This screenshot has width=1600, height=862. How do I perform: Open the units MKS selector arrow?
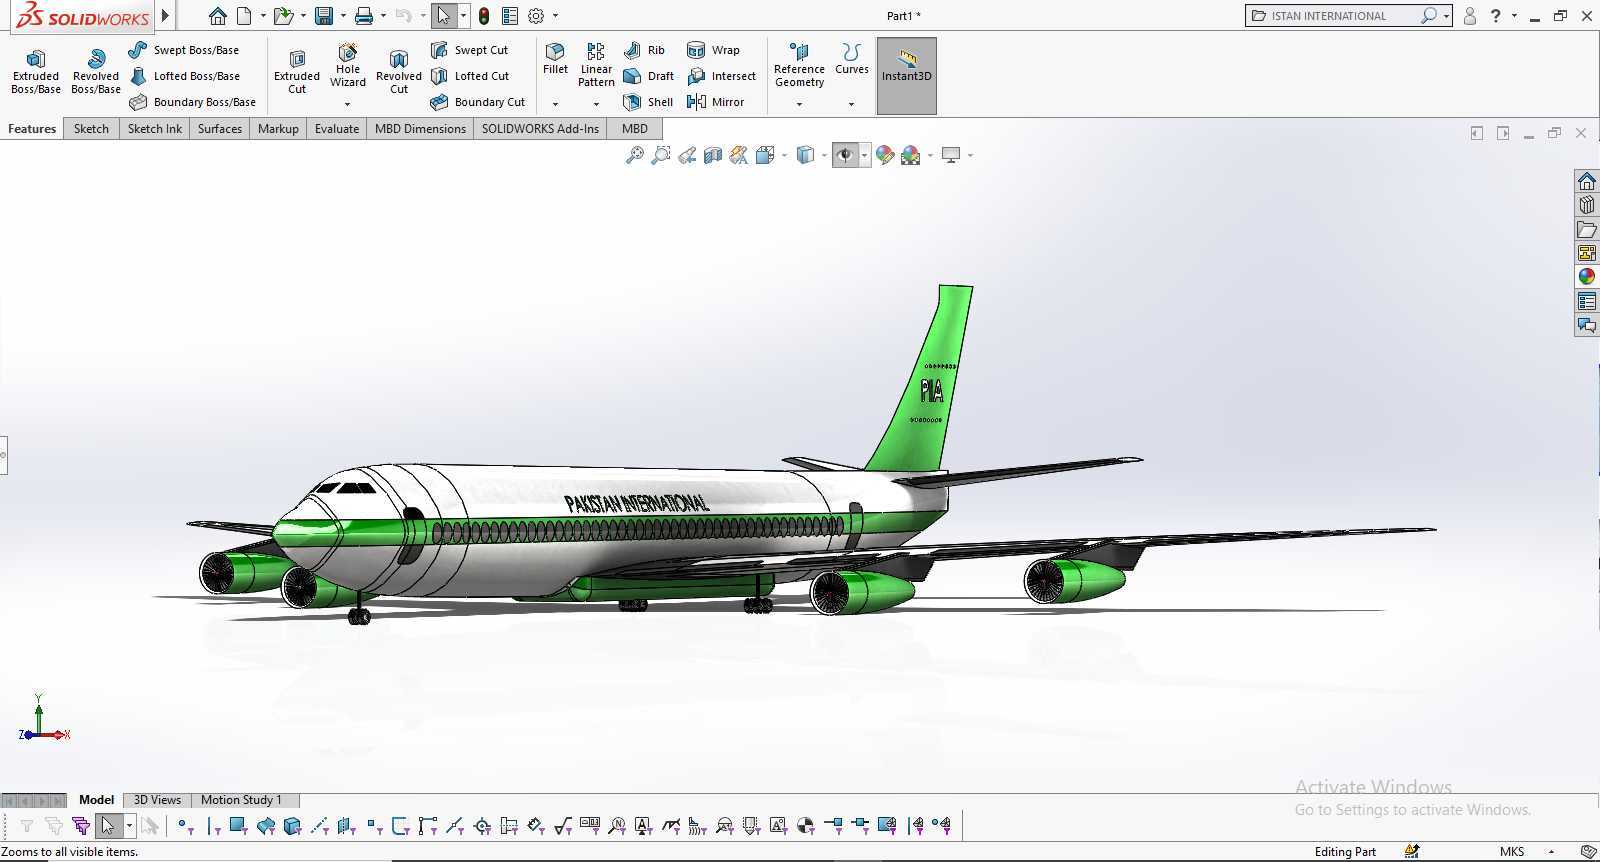tap(1551, 852)
